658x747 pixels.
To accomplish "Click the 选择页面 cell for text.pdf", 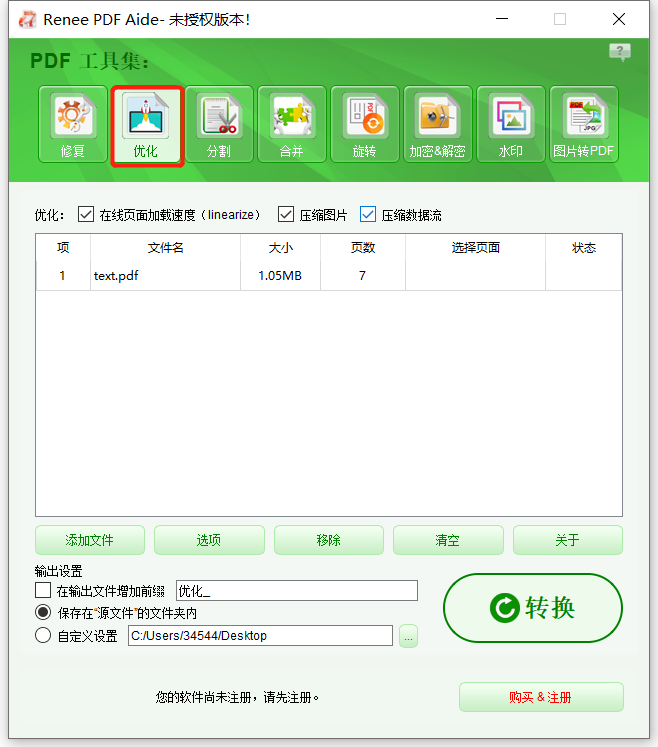I will pyautogui.click(x=476, y=276).
